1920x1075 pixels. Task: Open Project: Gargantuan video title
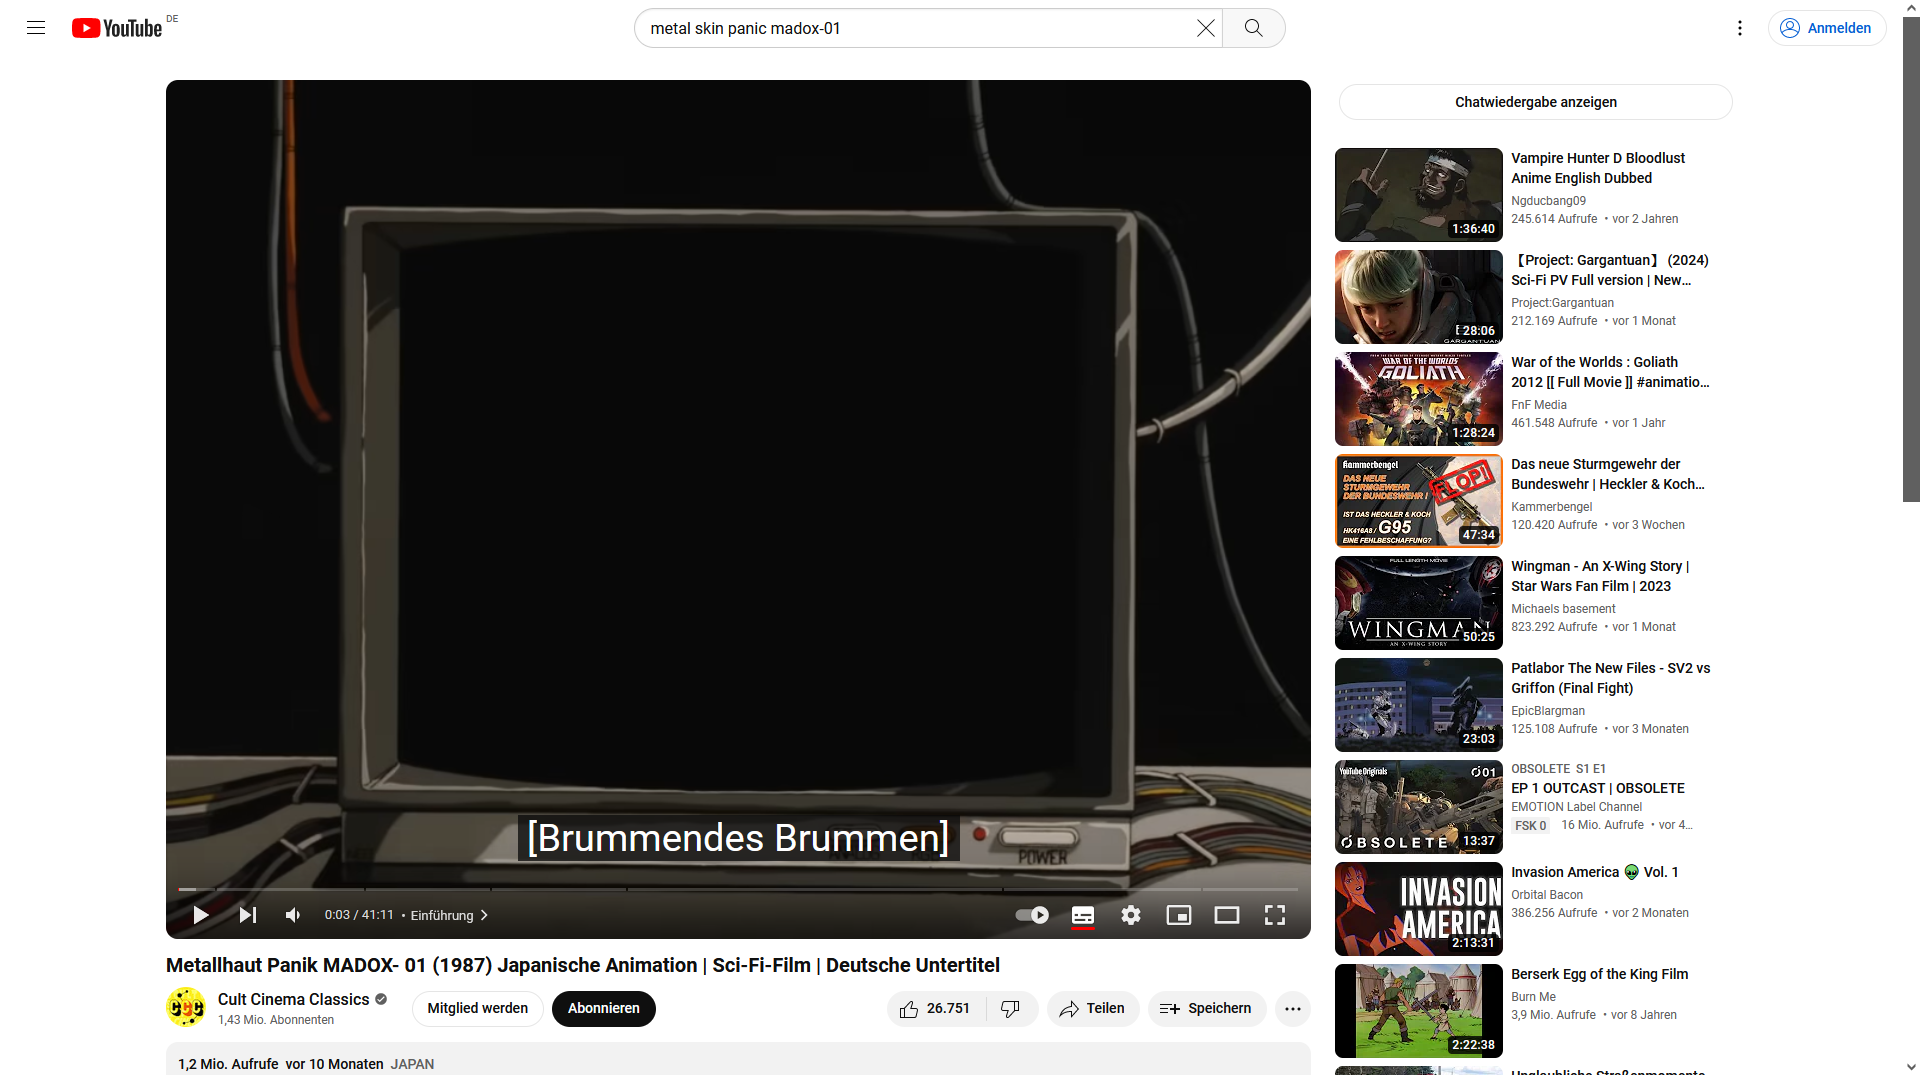[x=1610, y=270]
